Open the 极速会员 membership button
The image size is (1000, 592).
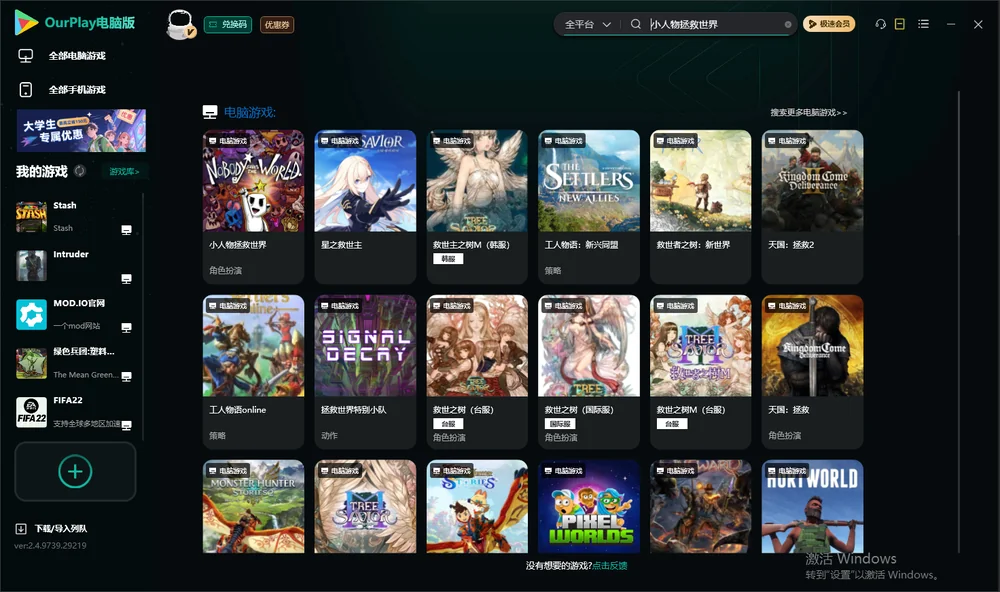828,24
